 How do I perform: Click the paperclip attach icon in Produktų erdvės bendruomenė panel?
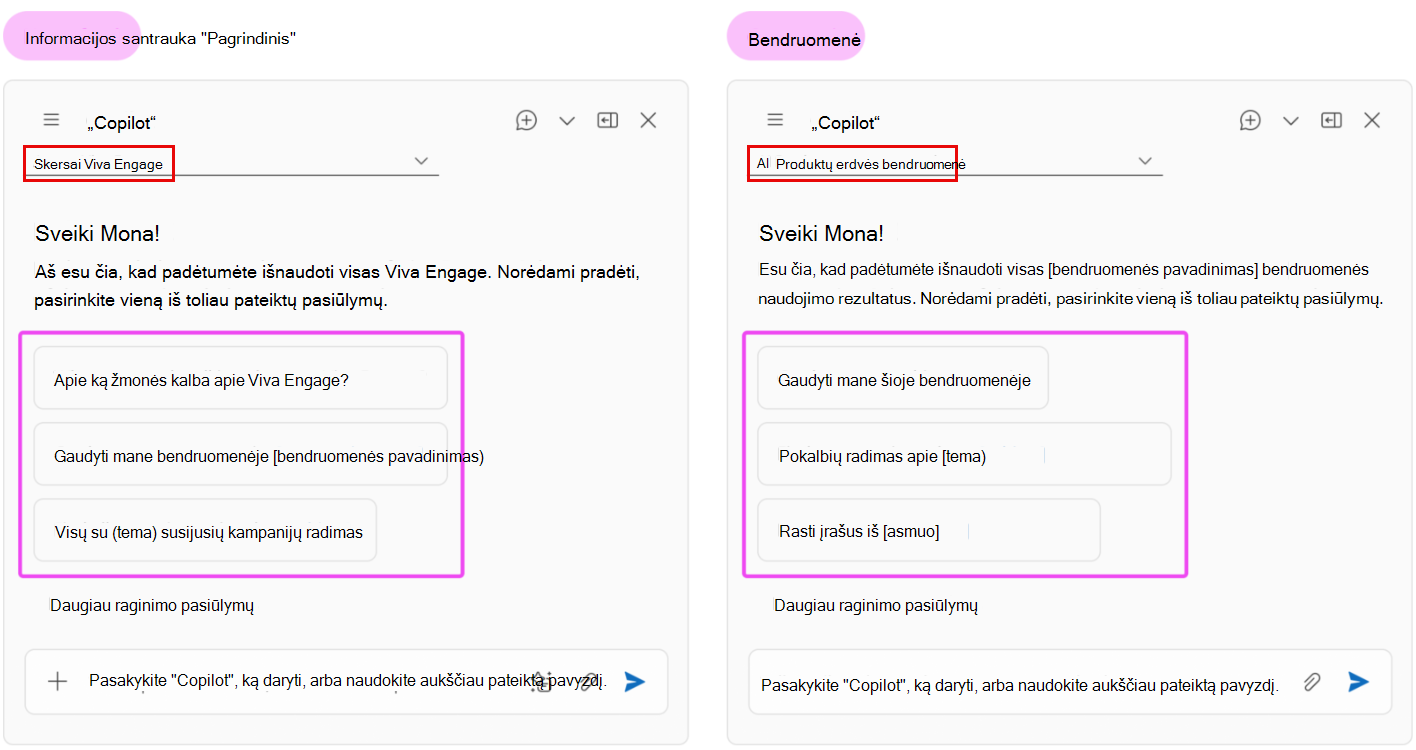[x=1312, y=682]
